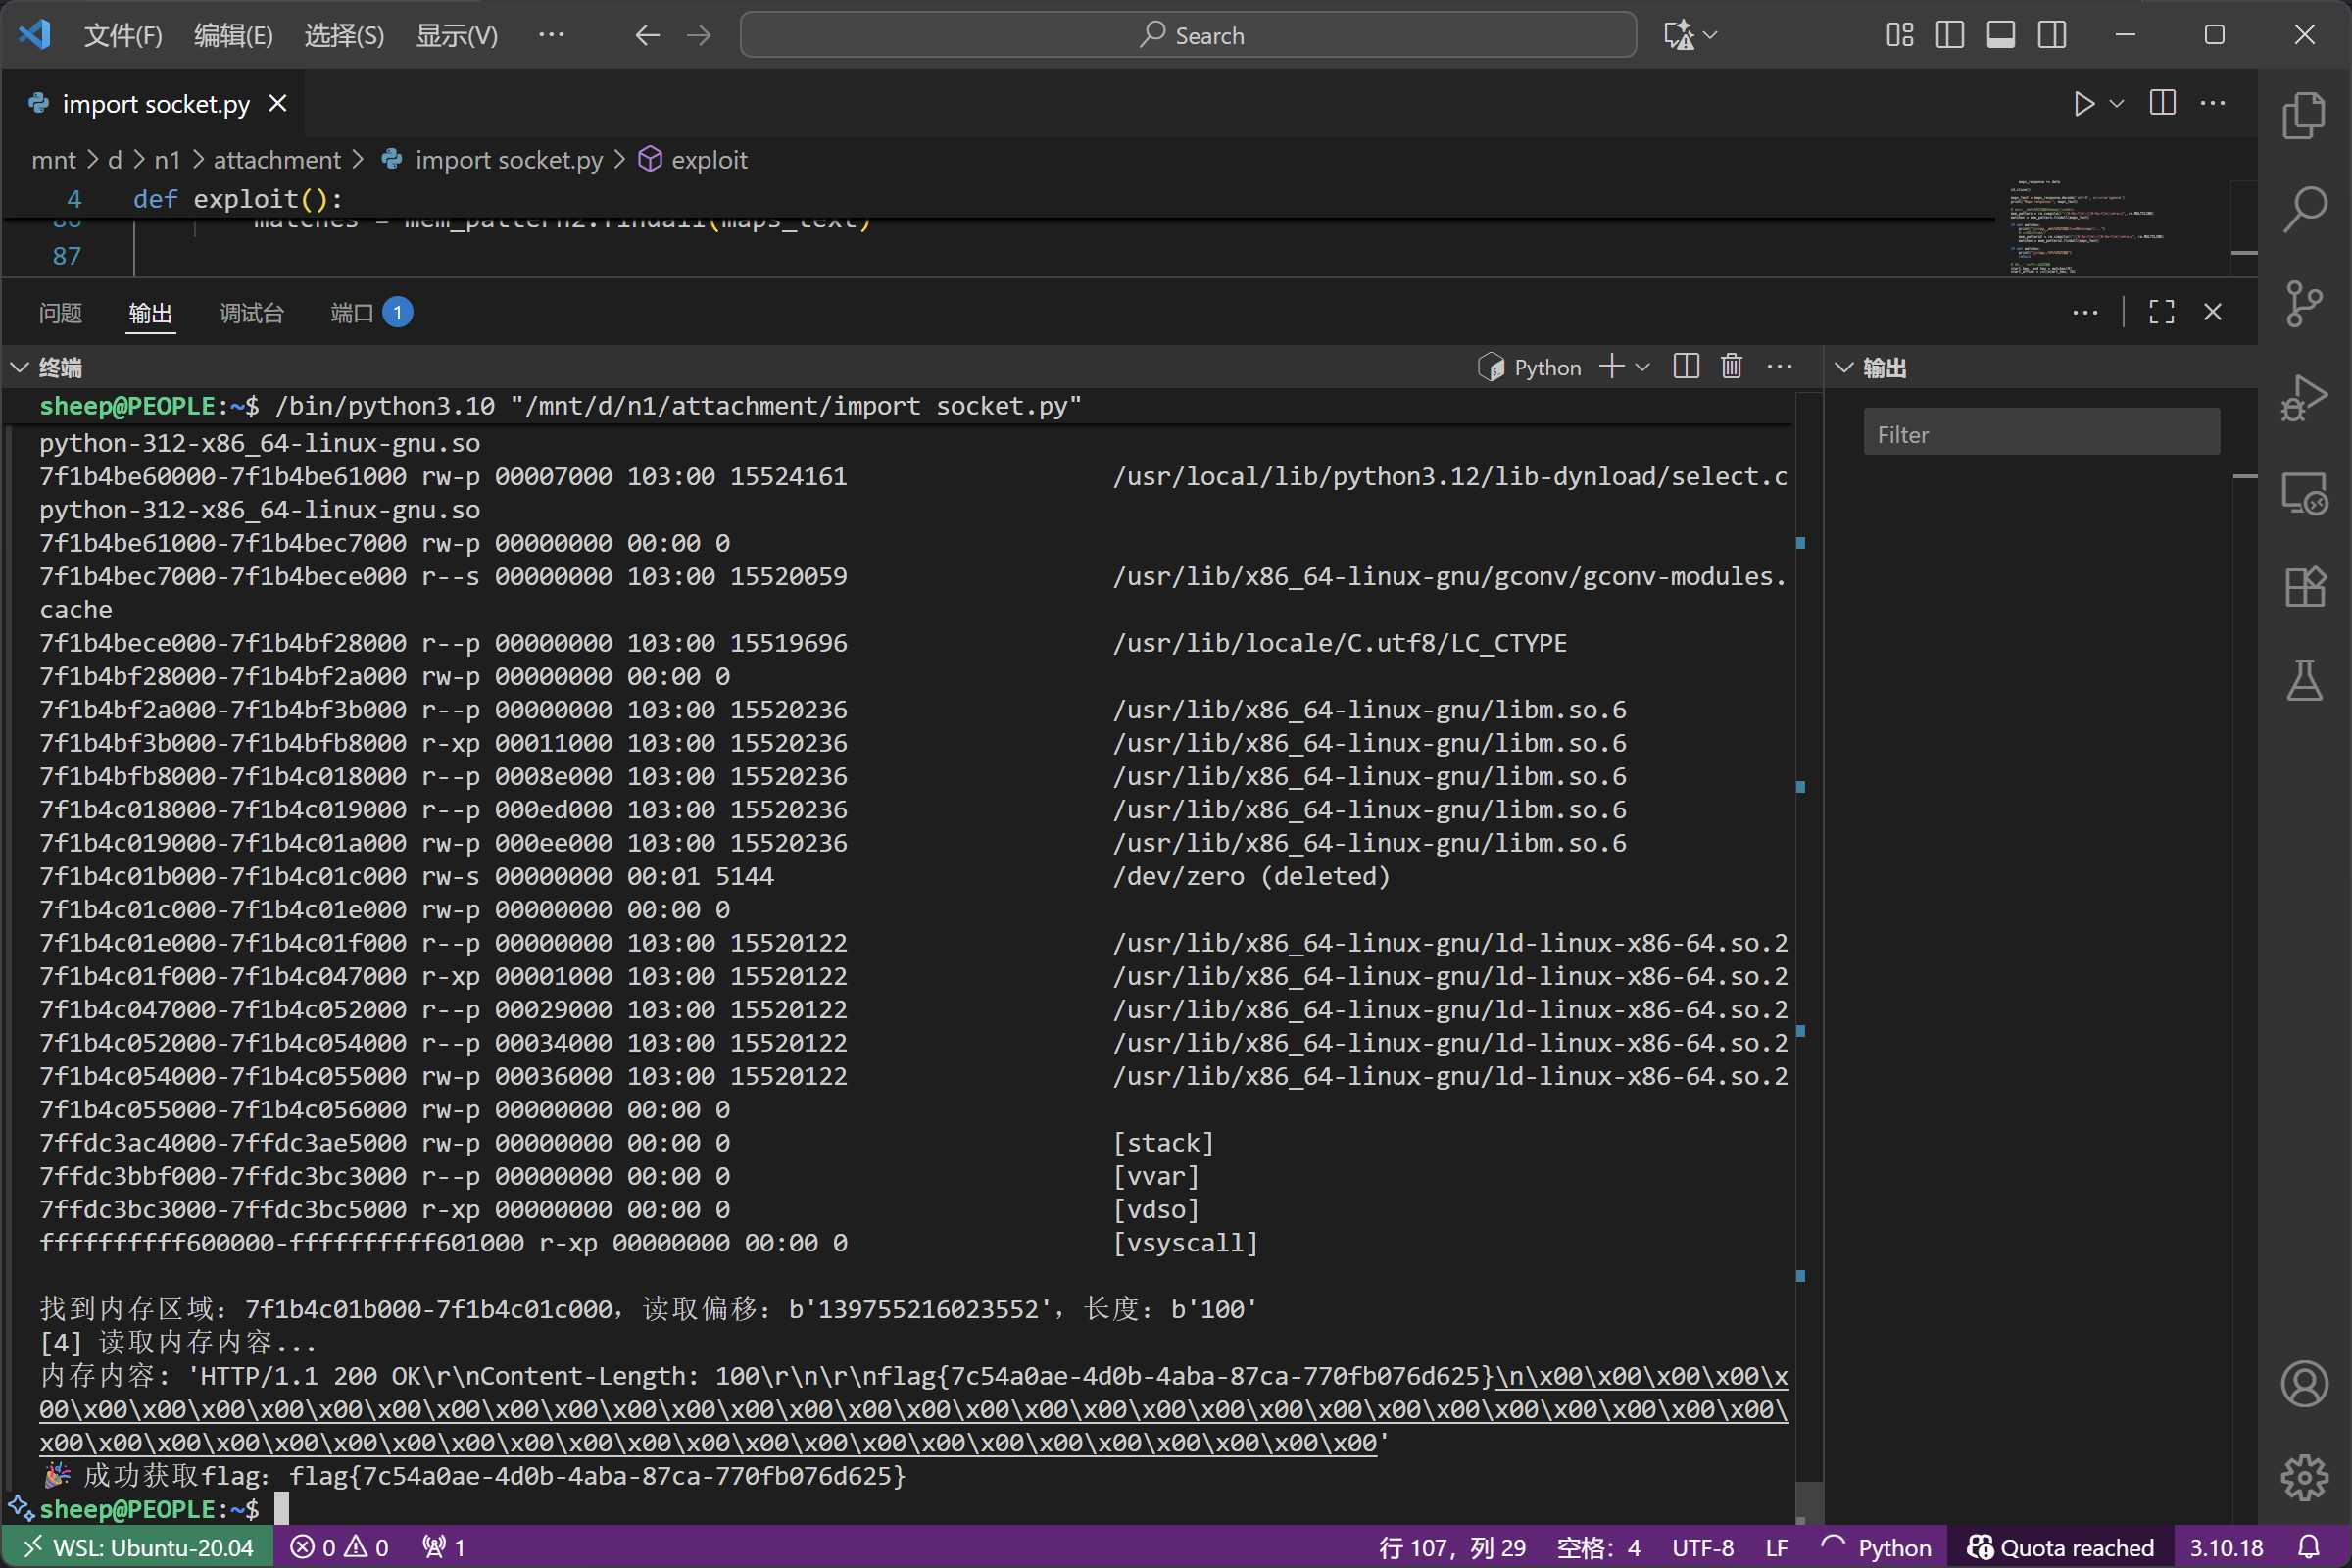Toggle the bottom panel layout button
2352x1568 pixels.
(x=2000, y=35)
